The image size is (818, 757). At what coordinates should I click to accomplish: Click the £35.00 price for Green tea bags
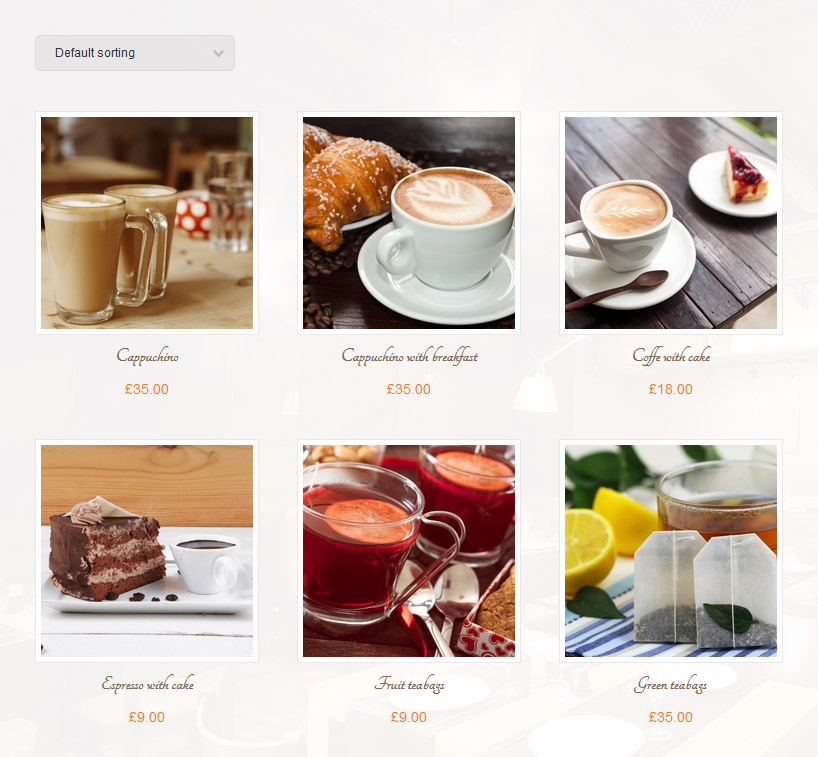670,717
